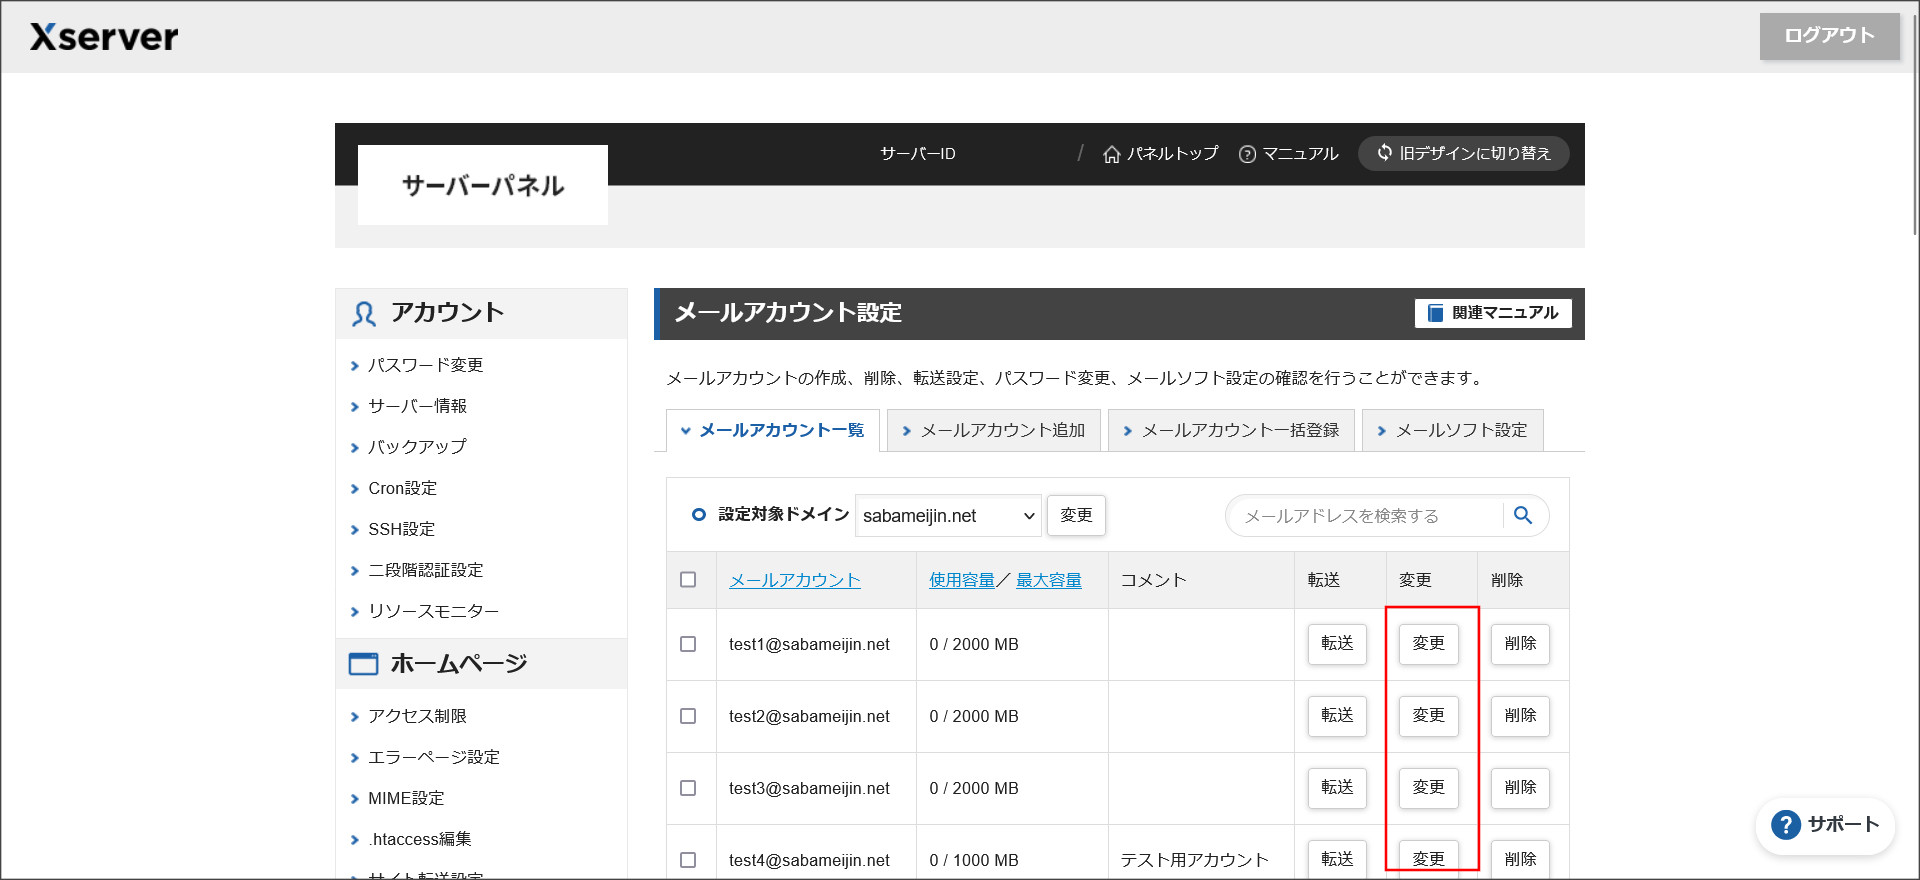Click the ログアウト button

(1829, 36)
